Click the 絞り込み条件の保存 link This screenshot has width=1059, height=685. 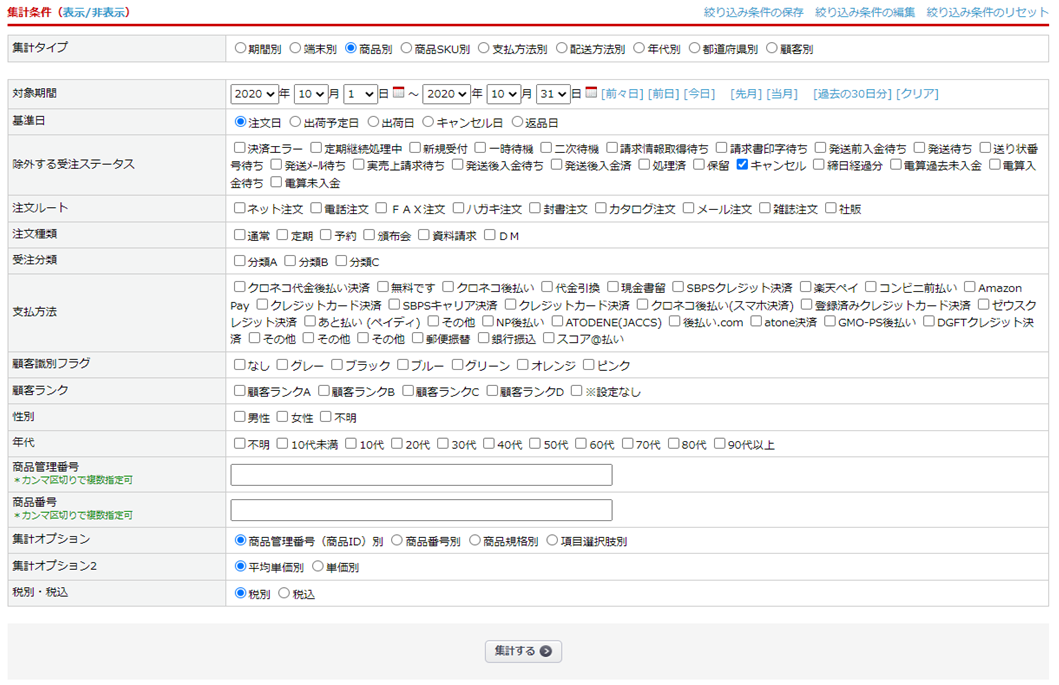pos(753,13)
